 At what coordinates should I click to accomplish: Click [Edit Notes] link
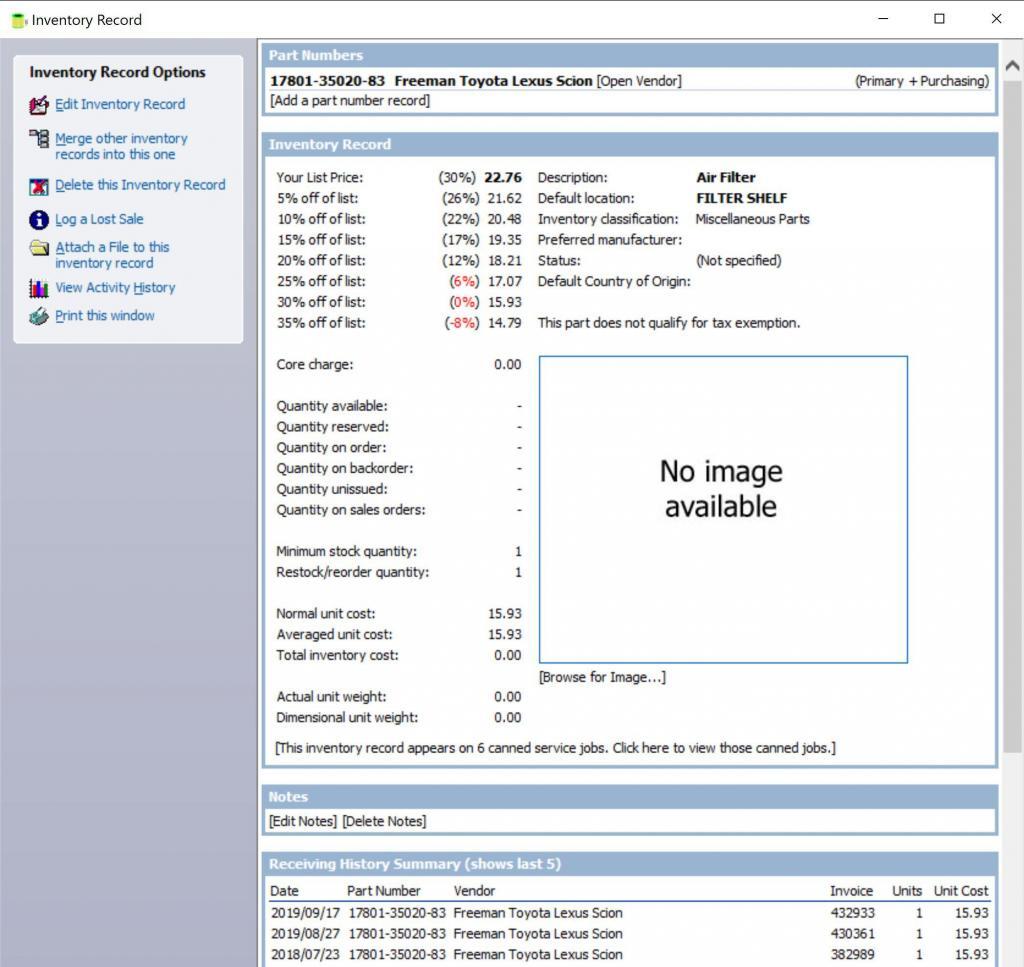point(303,821)
